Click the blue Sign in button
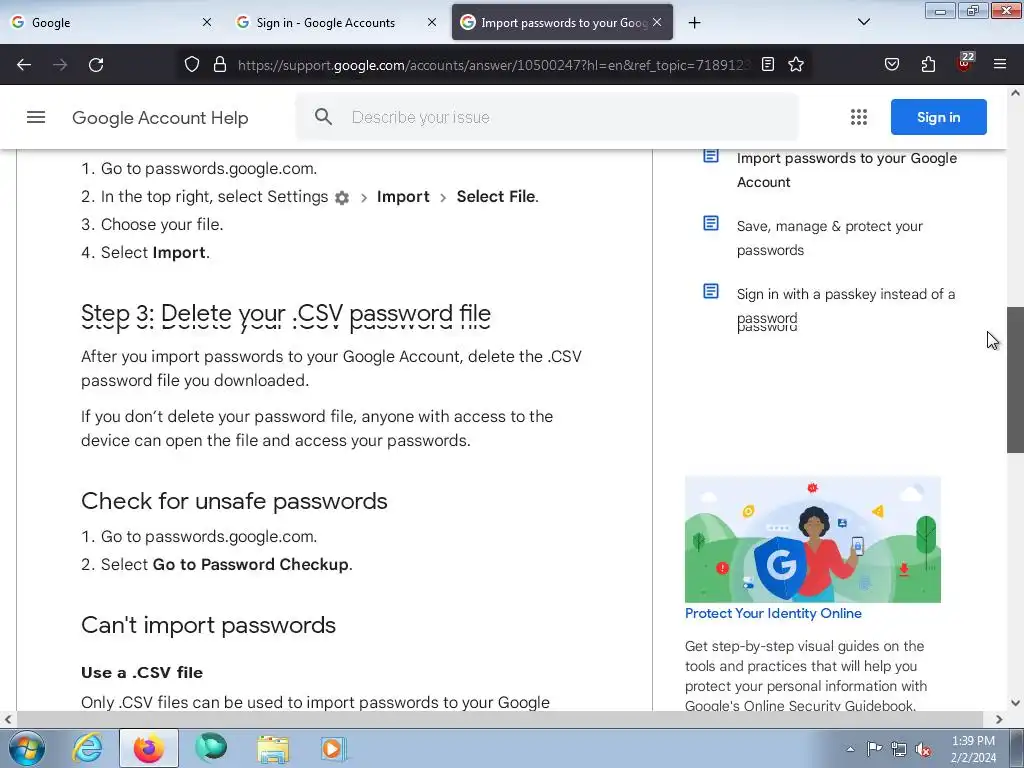Image resolution: width=1024 pixels, height=768 pixels. click(938, 117)
